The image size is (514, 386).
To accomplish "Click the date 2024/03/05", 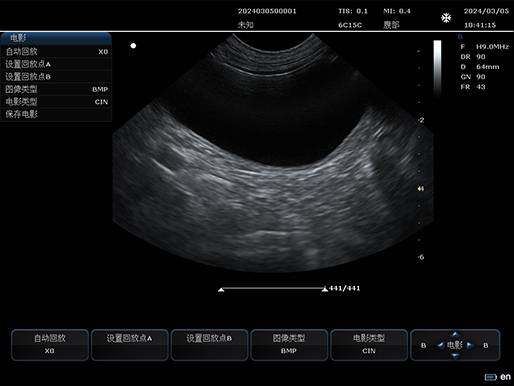I will coord(486,11).
